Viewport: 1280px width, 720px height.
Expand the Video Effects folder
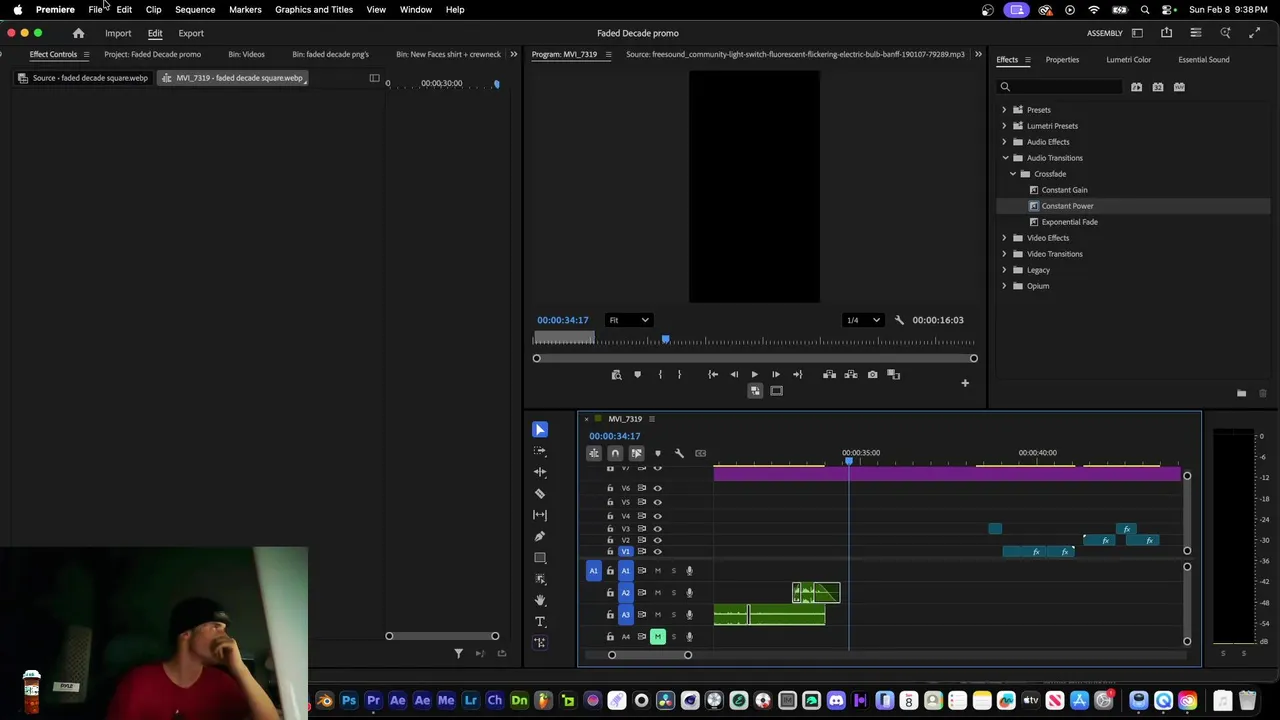point(1004,238)
